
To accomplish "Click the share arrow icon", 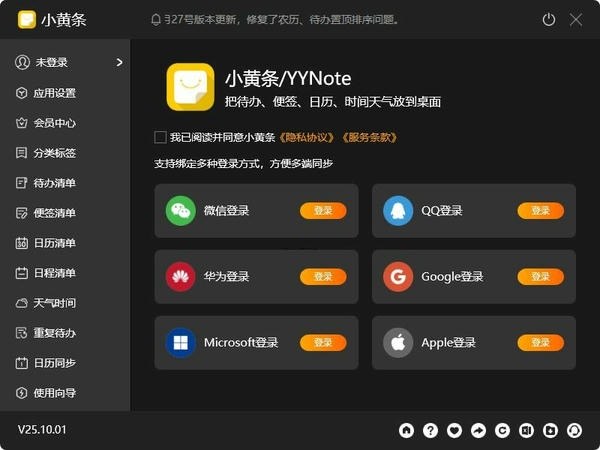I will click(478, 430).
